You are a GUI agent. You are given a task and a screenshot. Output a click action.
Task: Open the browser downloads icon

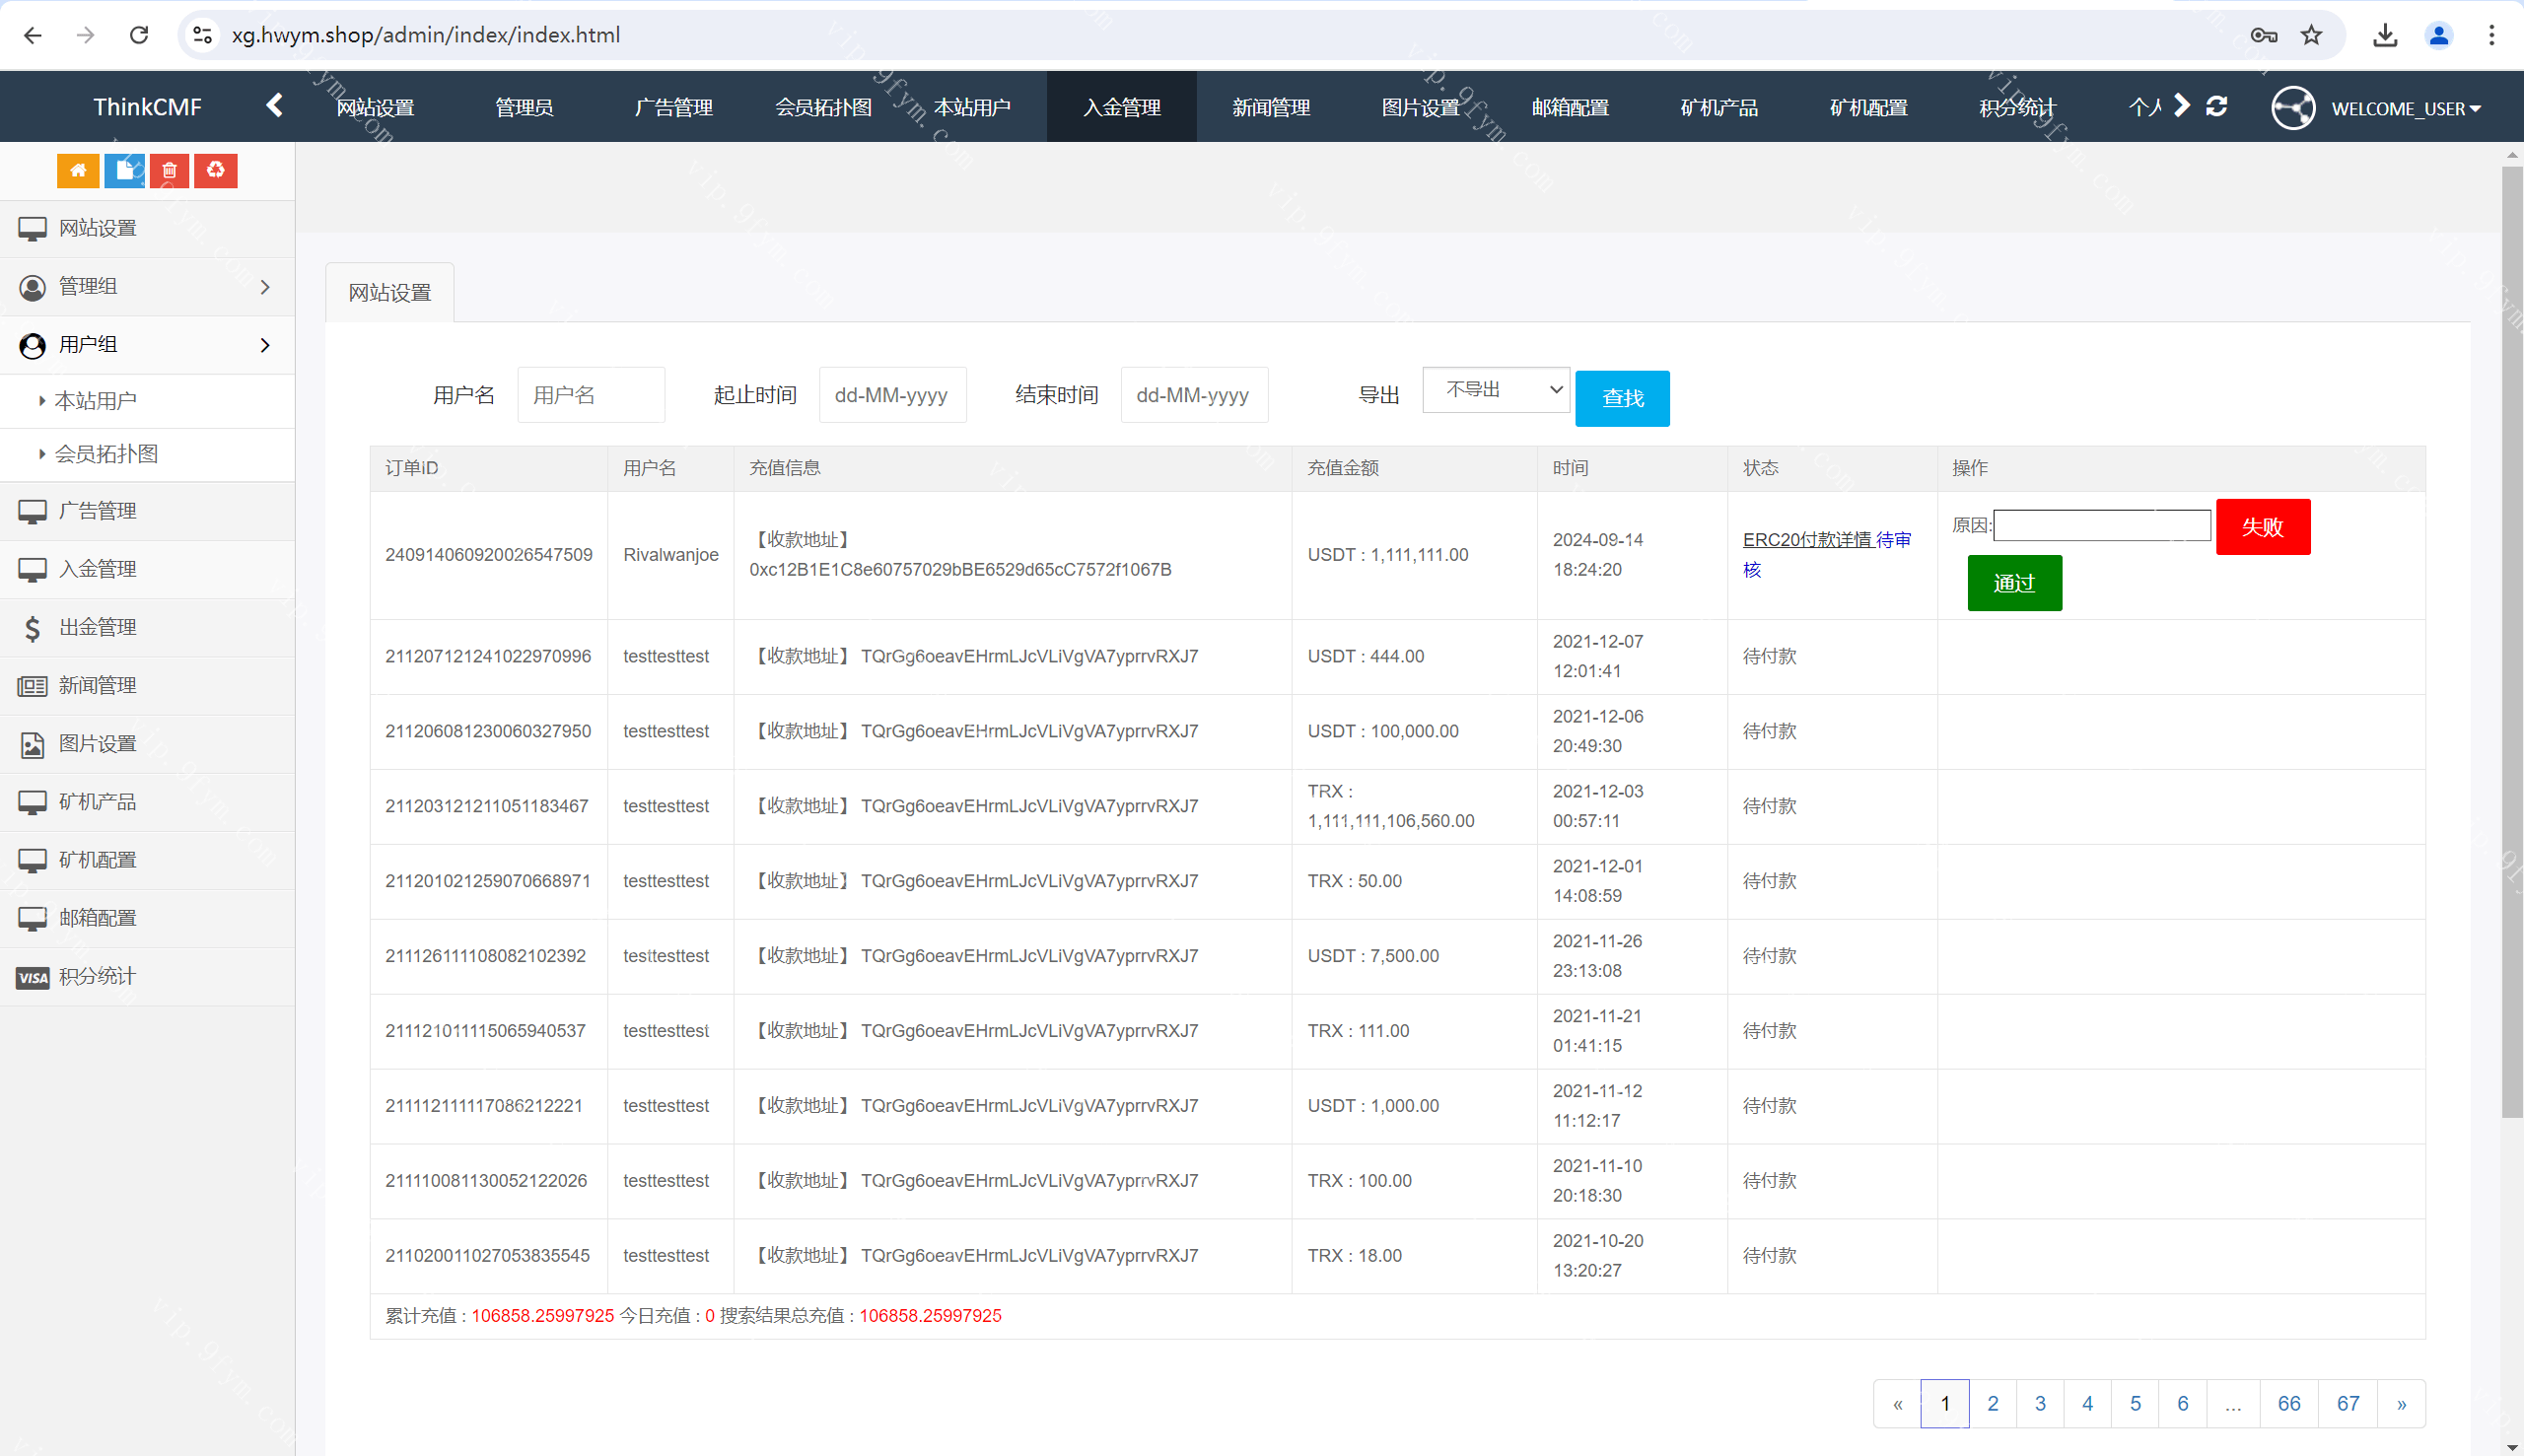[x=2385, y=36]
